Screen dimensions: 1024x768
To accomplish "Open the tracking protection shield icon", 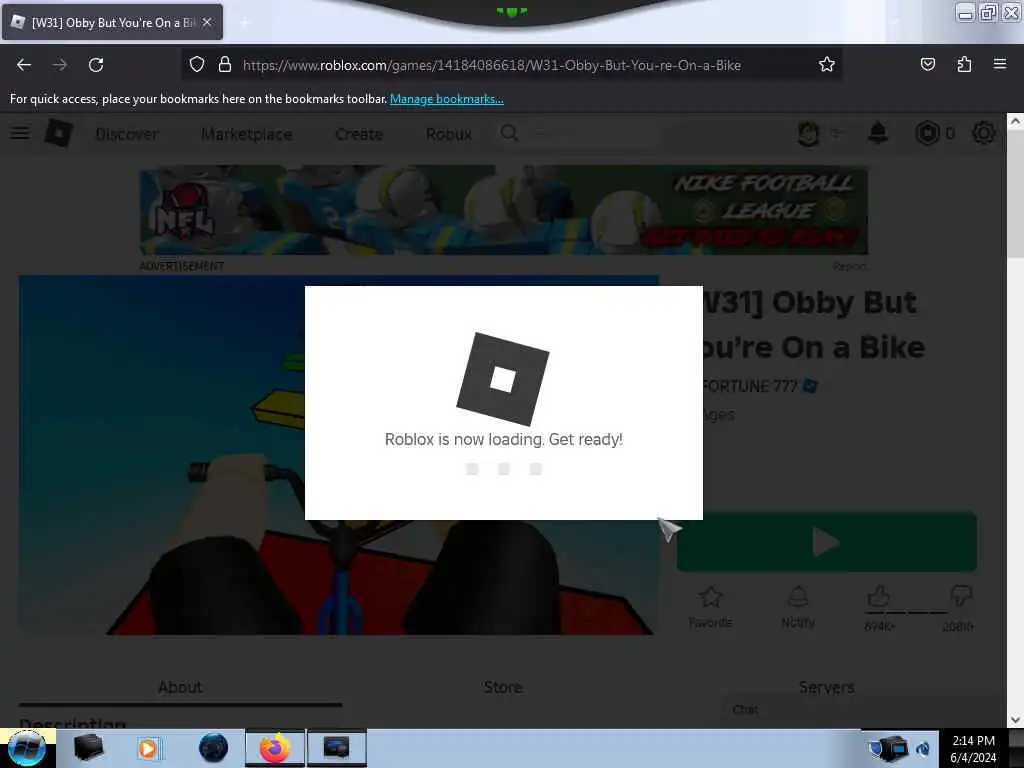I will [197, 65].
